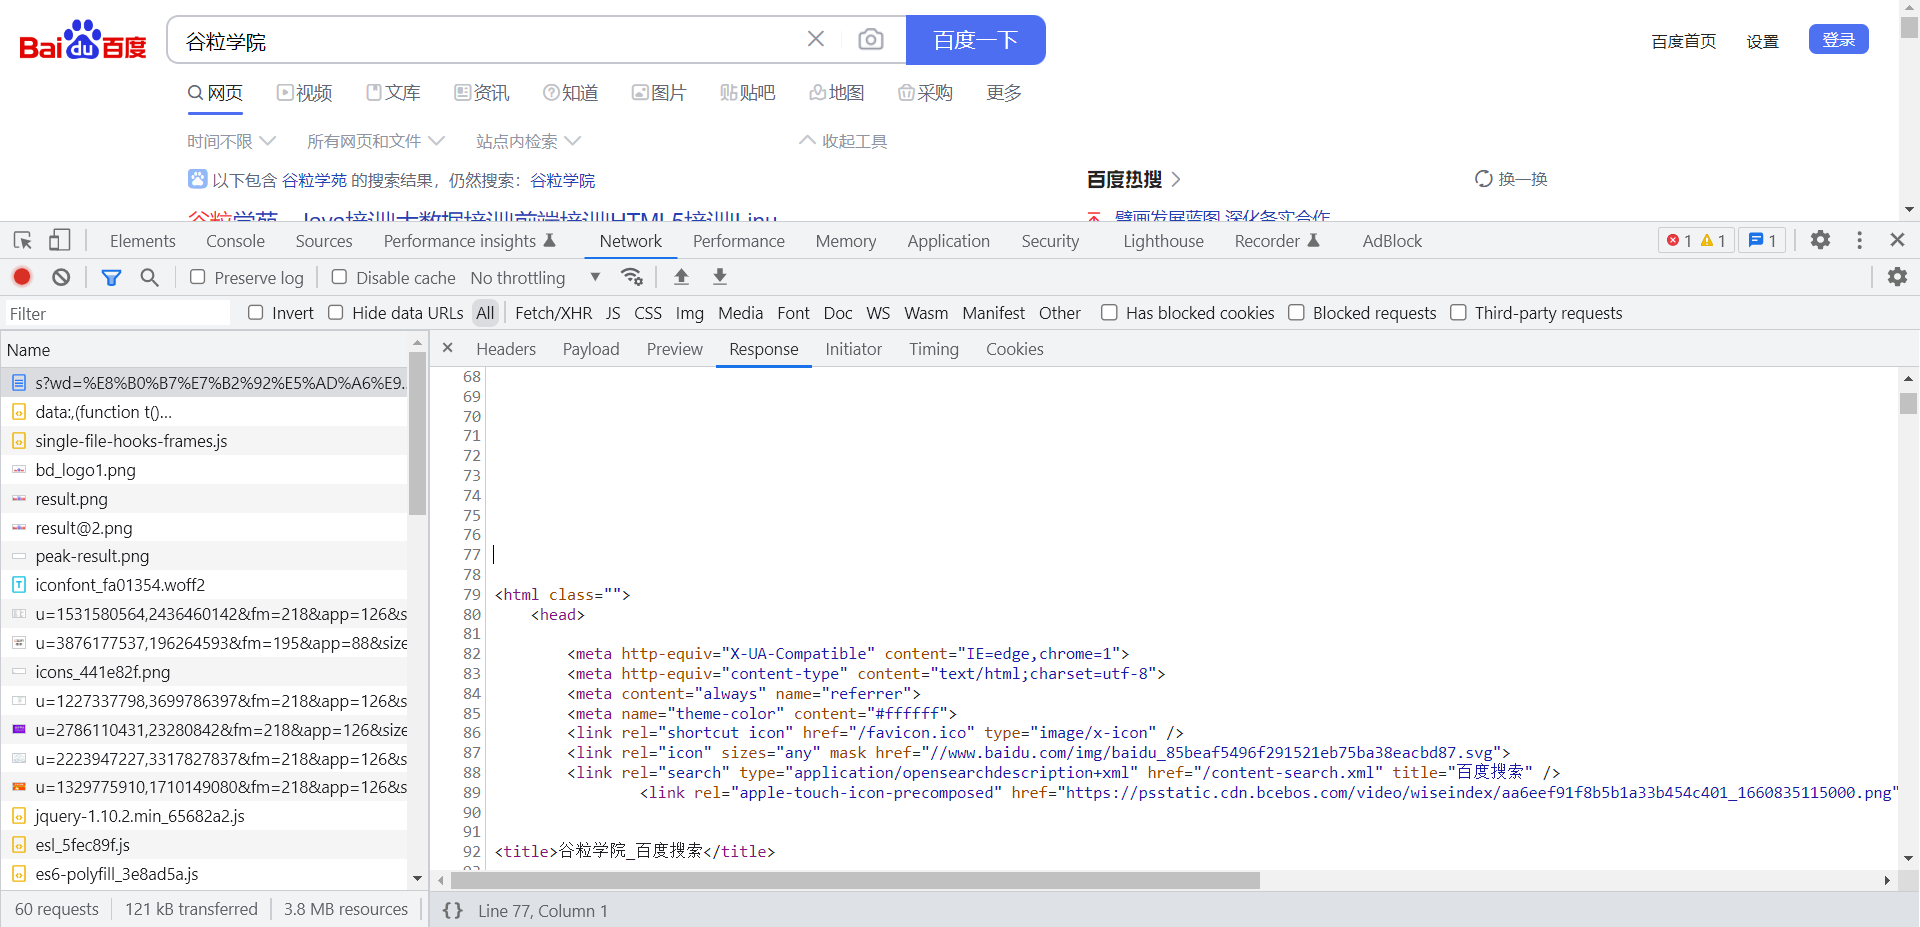
Task: Click the issues message badge
Action: click(x=1762, y=241)
